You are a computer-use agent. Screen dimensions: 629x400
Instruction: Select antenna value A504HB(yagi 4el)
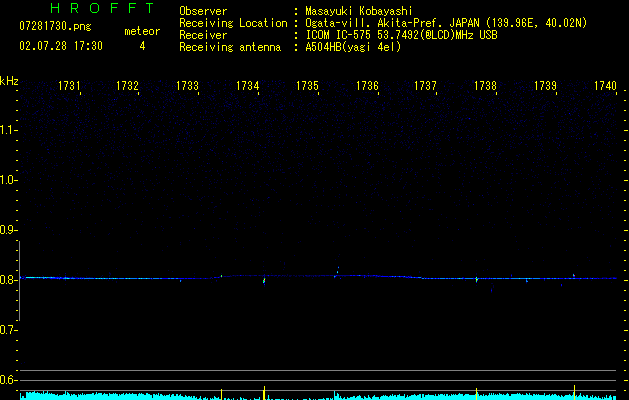[x=353, y=47]
